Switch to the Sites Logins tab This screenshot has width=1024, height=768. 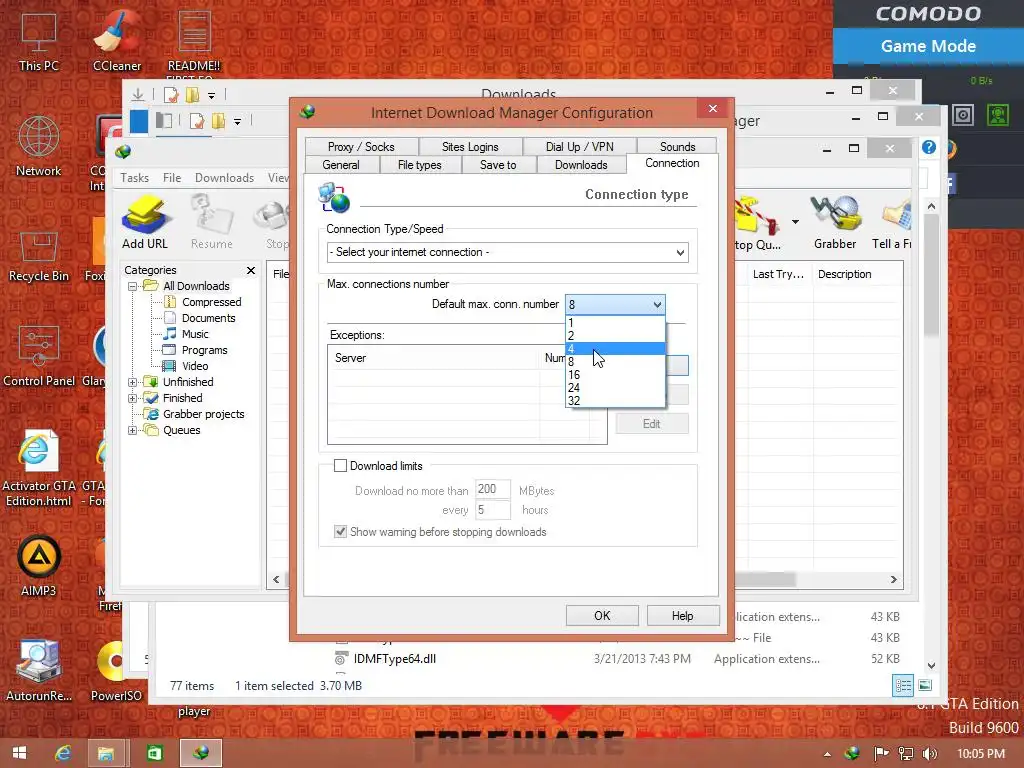click(x=470, y=147)
